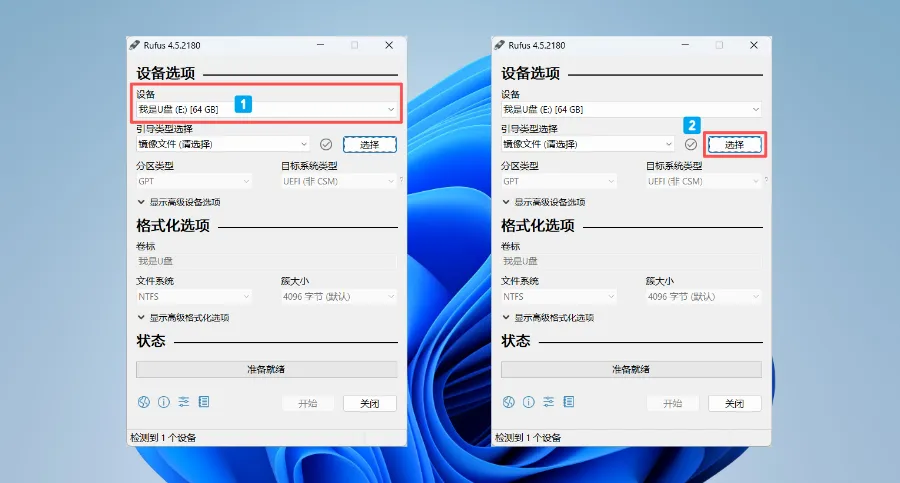Click 开始 button in left window
The height and width of the screenshot is (483, 900).
[x=308, y=403]
